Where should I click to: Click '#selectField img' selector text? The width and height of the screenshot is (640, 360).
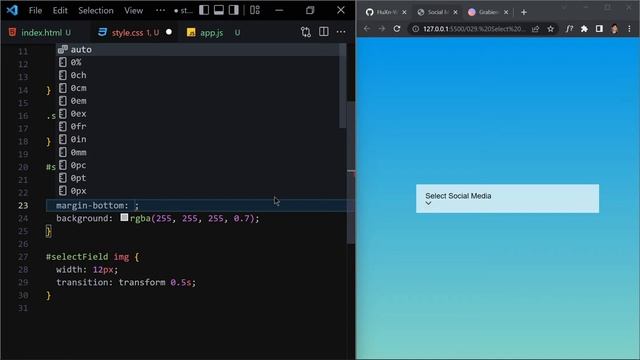[x=87, y=257]
